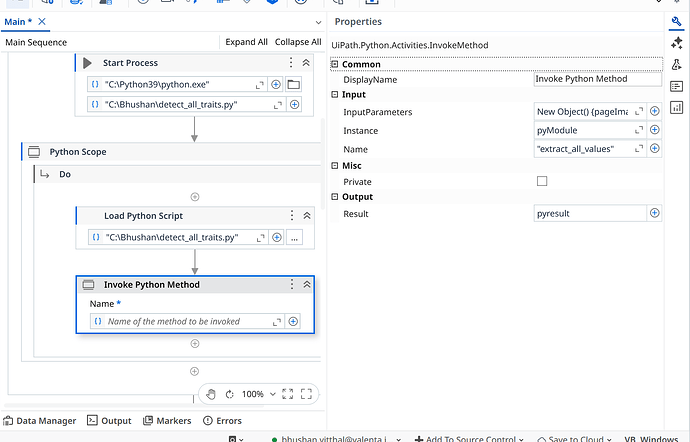Switch to the Main tab
Image resolution: width=690 pixels, height=442 pixels.
[18, 22]
